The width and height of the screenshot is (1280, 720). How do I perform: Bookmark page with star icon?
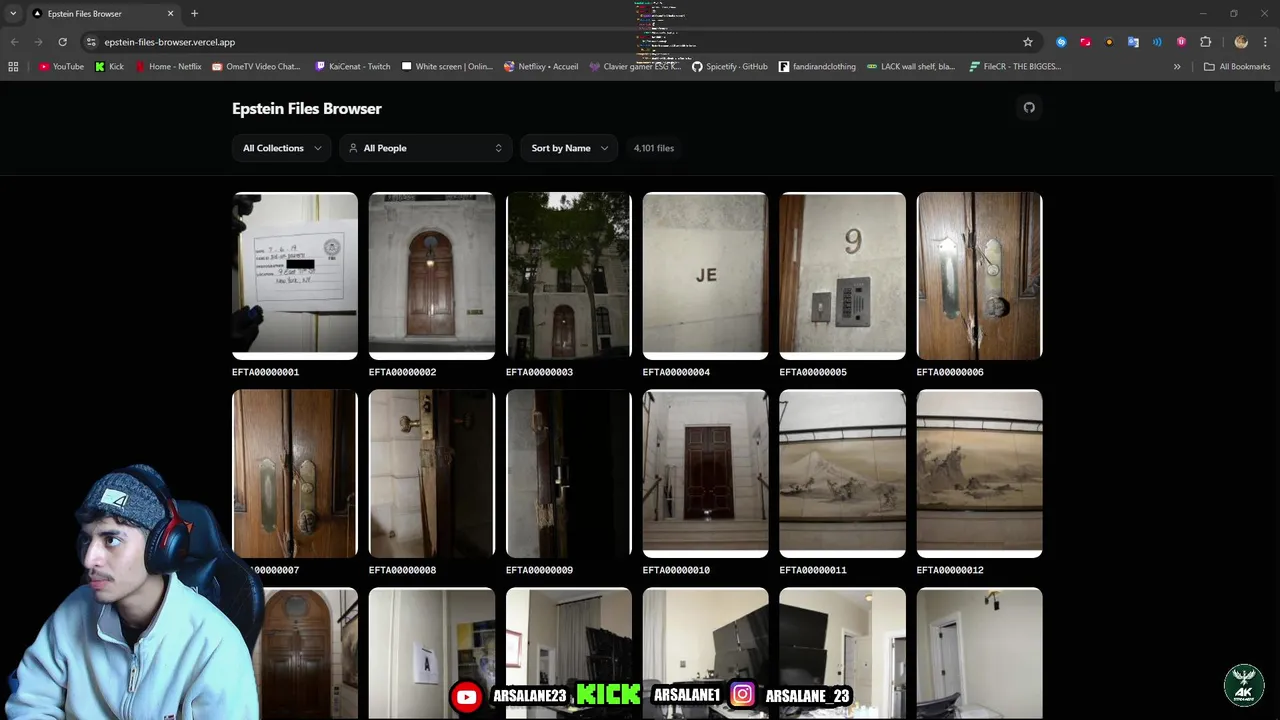(1027, 42)
